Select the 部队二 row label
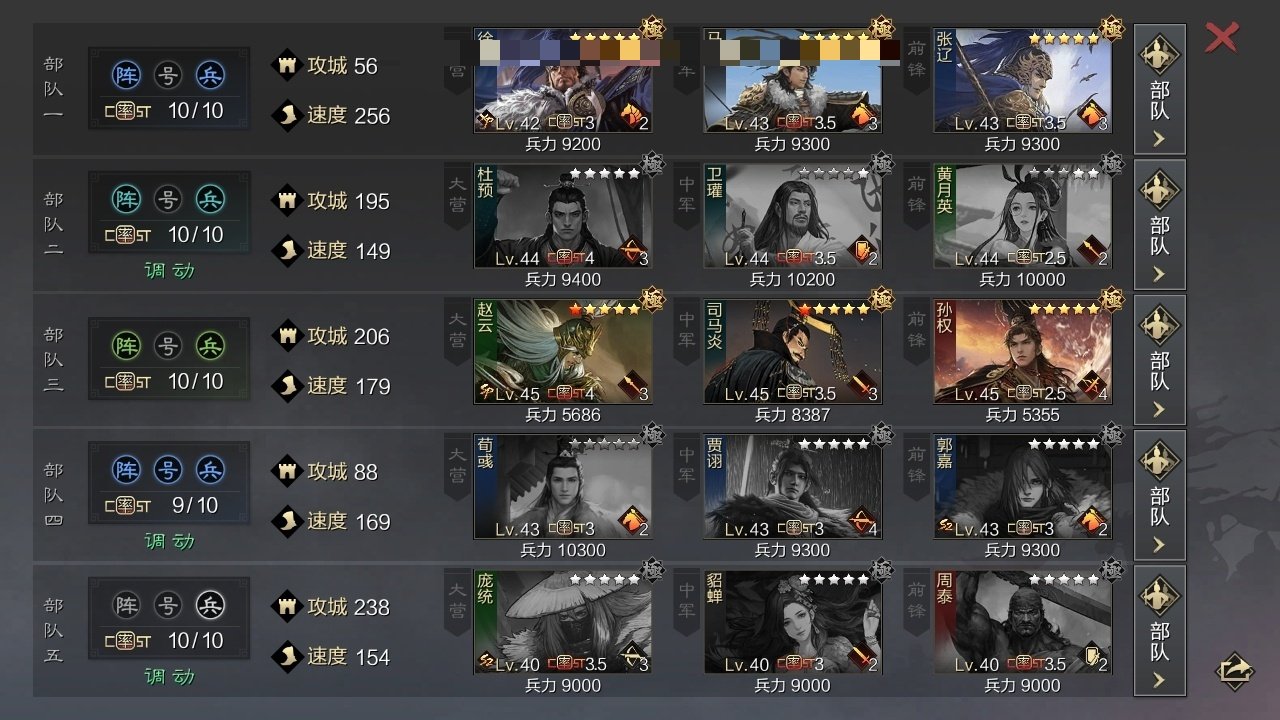This screenshot has height=720, width=1280. [x=53, y=225]
